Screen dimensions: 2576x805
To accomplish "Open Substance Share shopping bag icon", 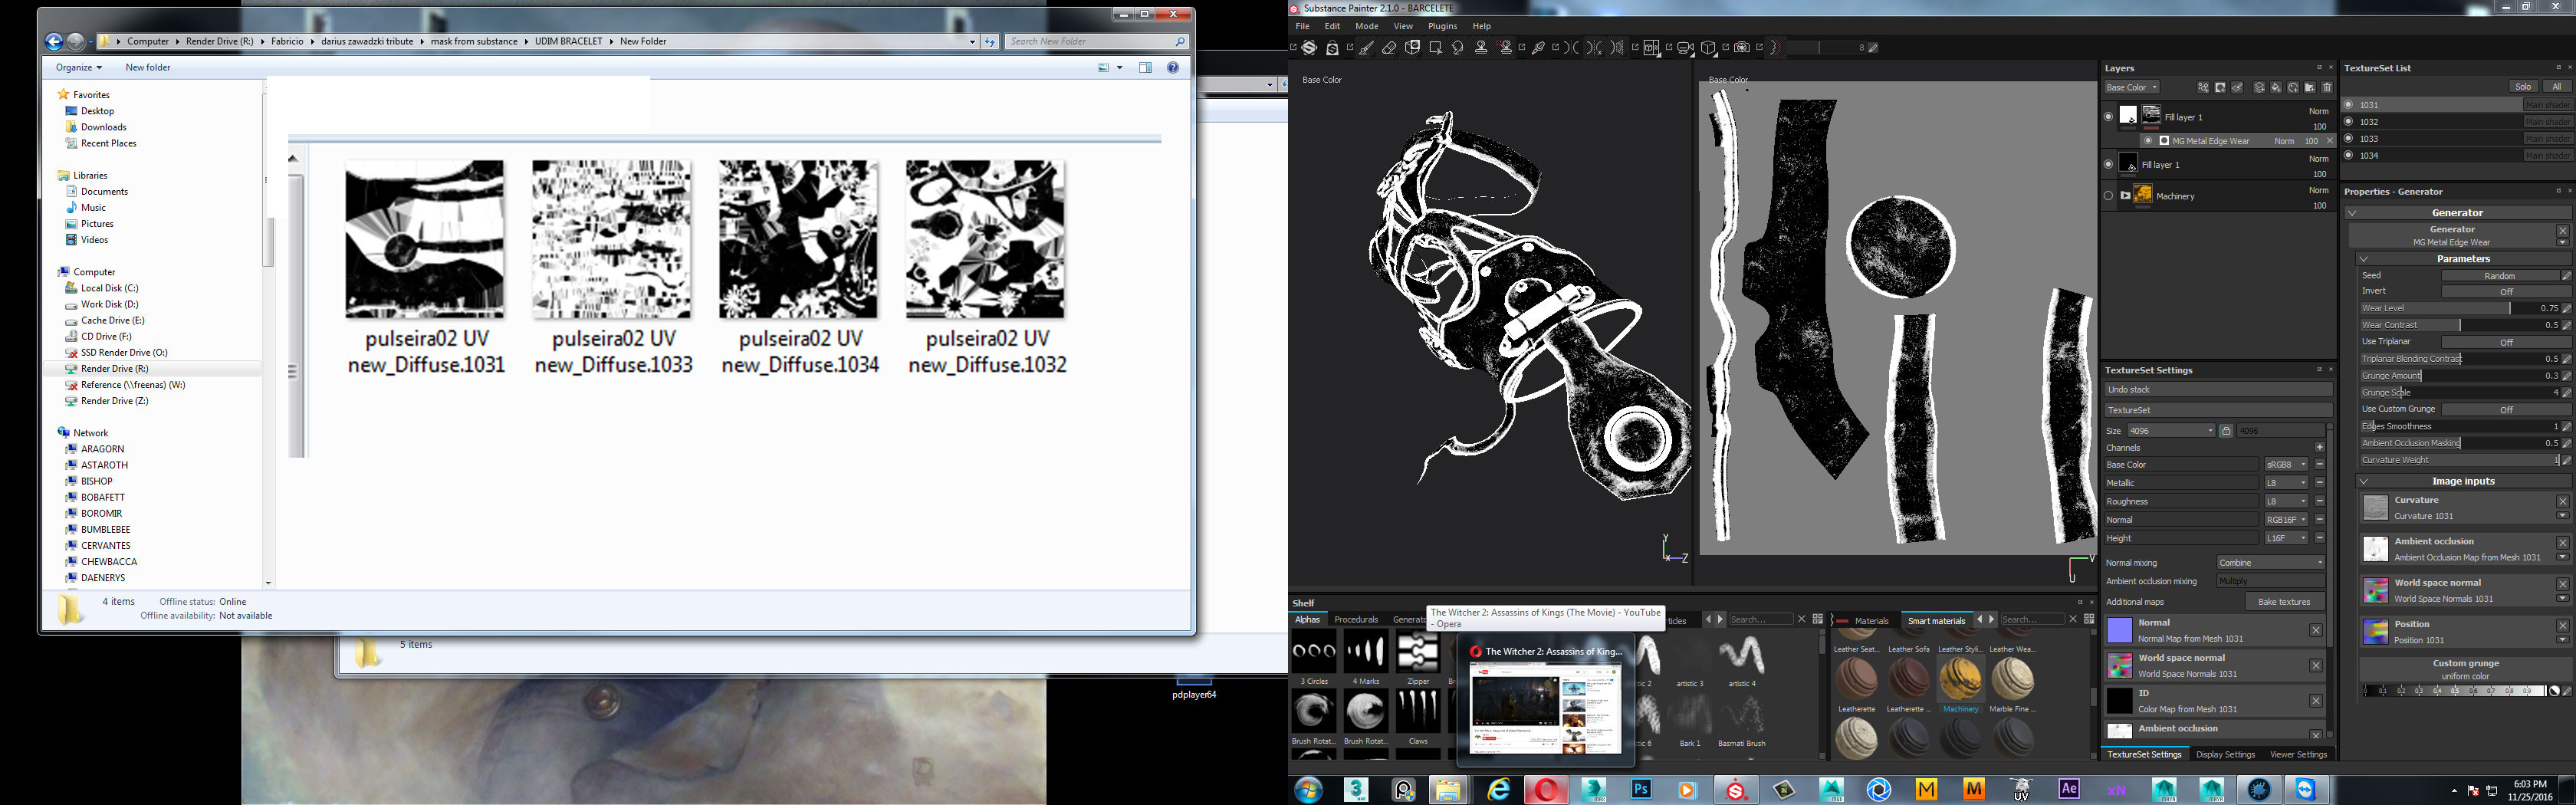I will pyautogui.click(x=1333, y=47).
